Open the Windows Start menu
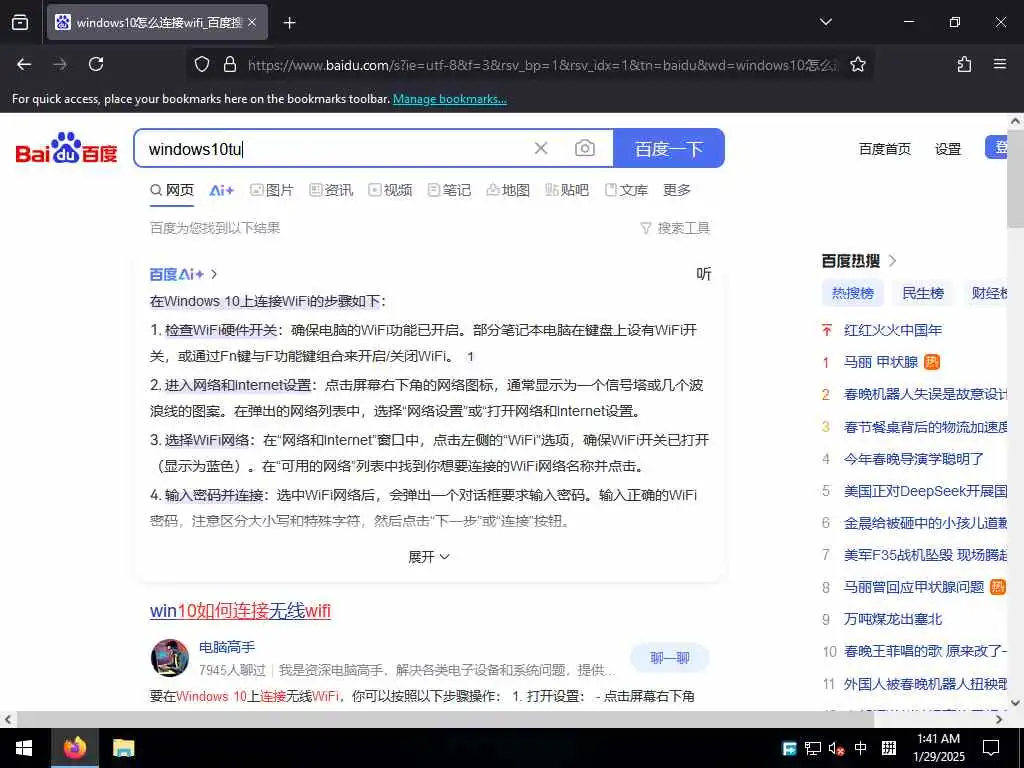1024x768 pixels. coord(24,748)
